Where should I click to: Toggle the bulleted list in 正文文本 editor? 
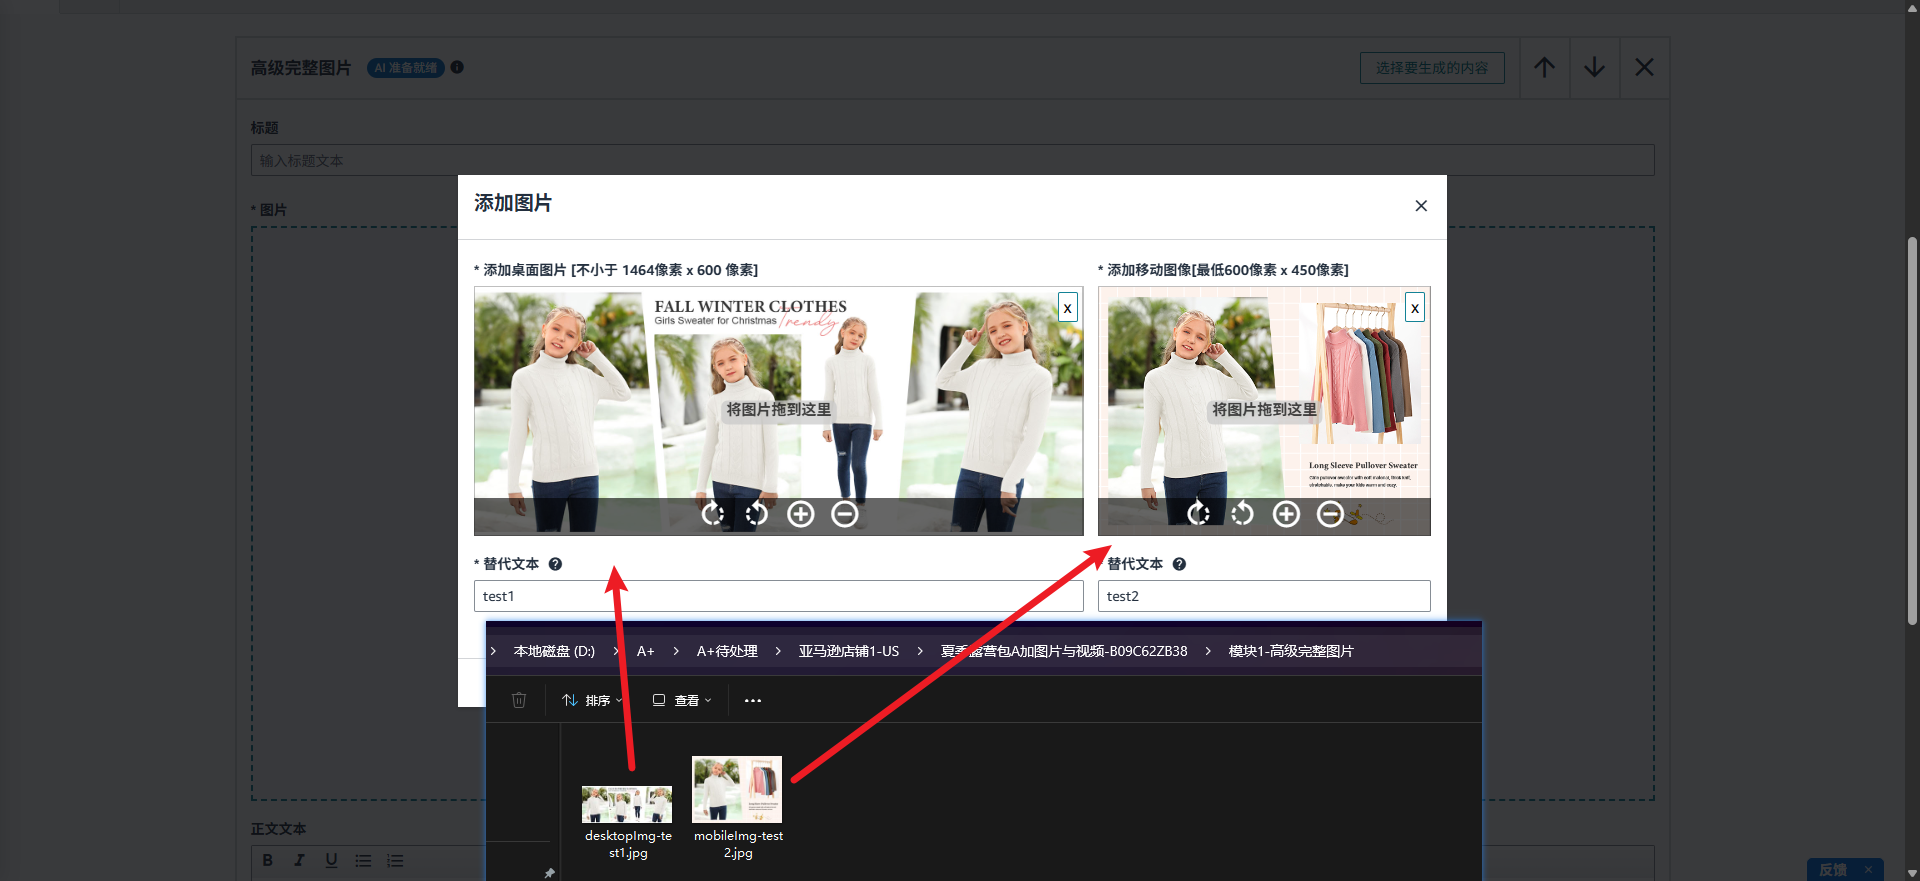363,860
